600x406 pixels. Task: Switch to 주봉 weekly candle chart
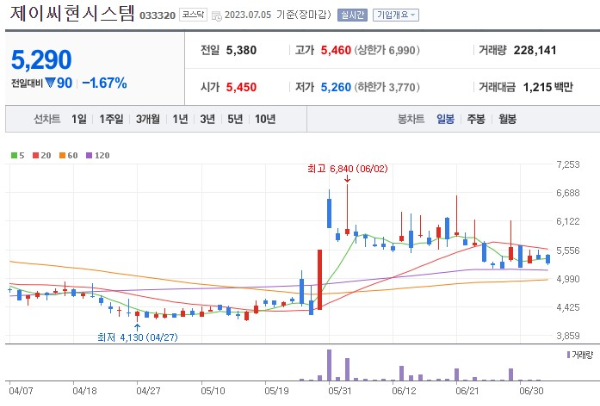point(476,119)
